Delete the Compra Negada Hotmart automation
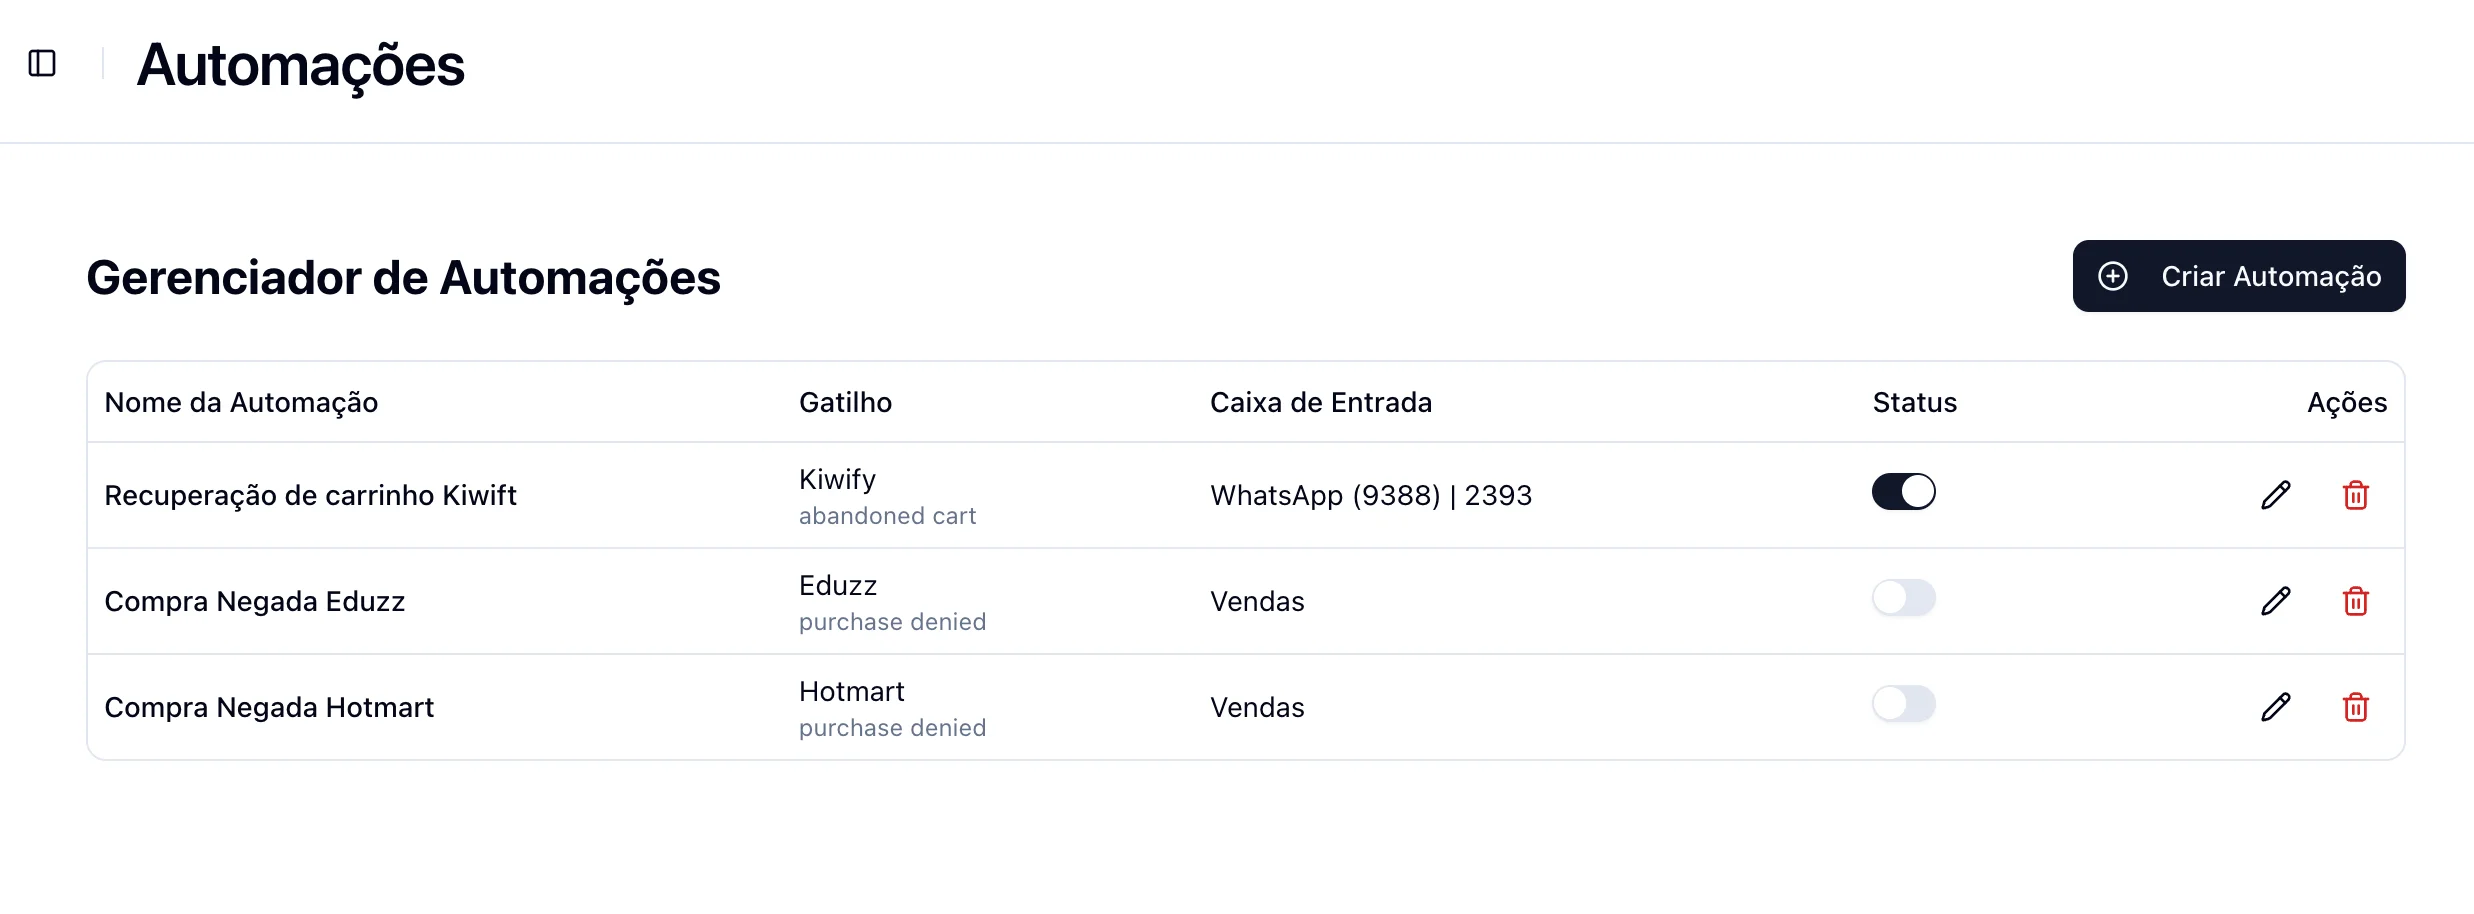This screenshot has width=2474, height=914. (2356, 707)
